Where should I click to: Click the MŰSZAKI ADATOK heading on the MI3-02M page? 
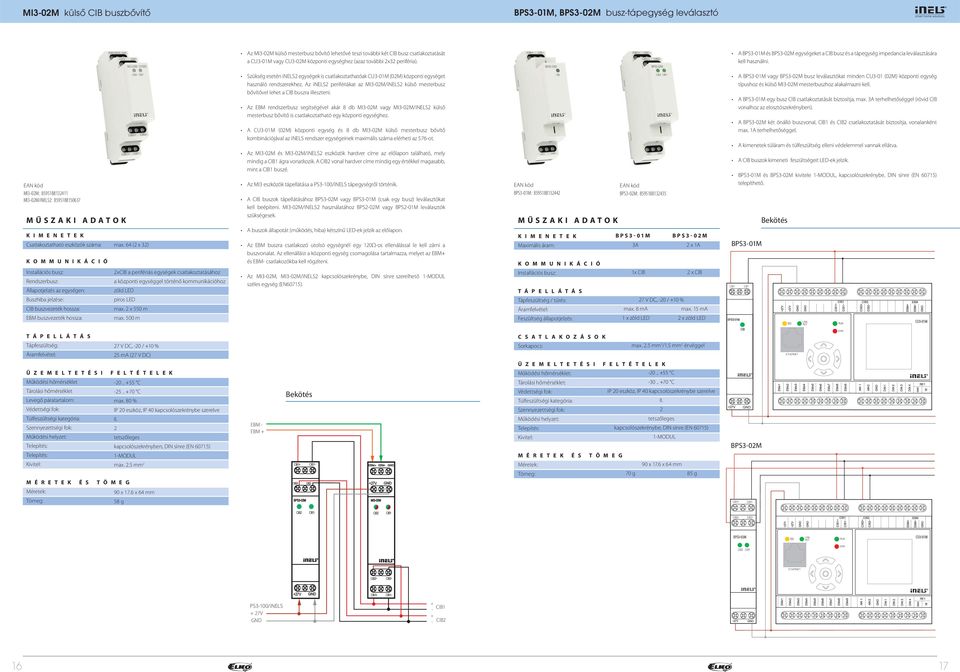point(77,220)
